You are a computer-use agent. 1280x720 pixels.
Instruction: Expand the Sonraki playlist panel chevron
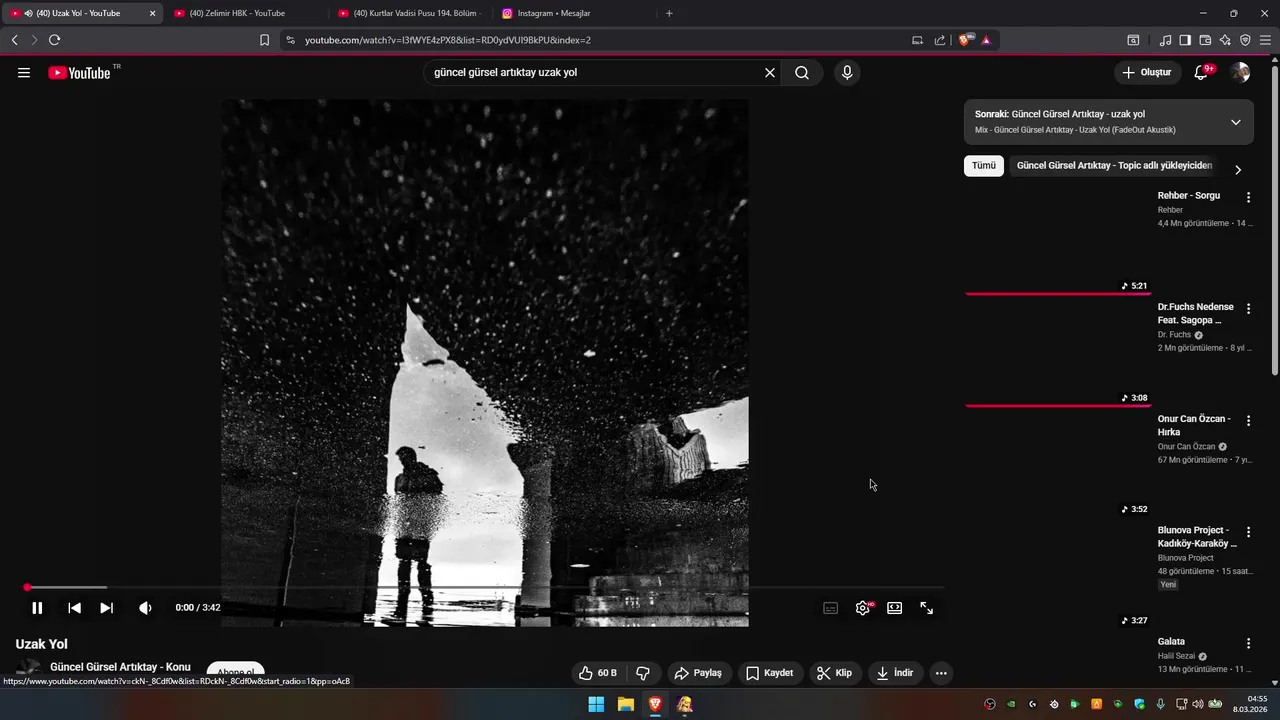[x=1236, y=122]
